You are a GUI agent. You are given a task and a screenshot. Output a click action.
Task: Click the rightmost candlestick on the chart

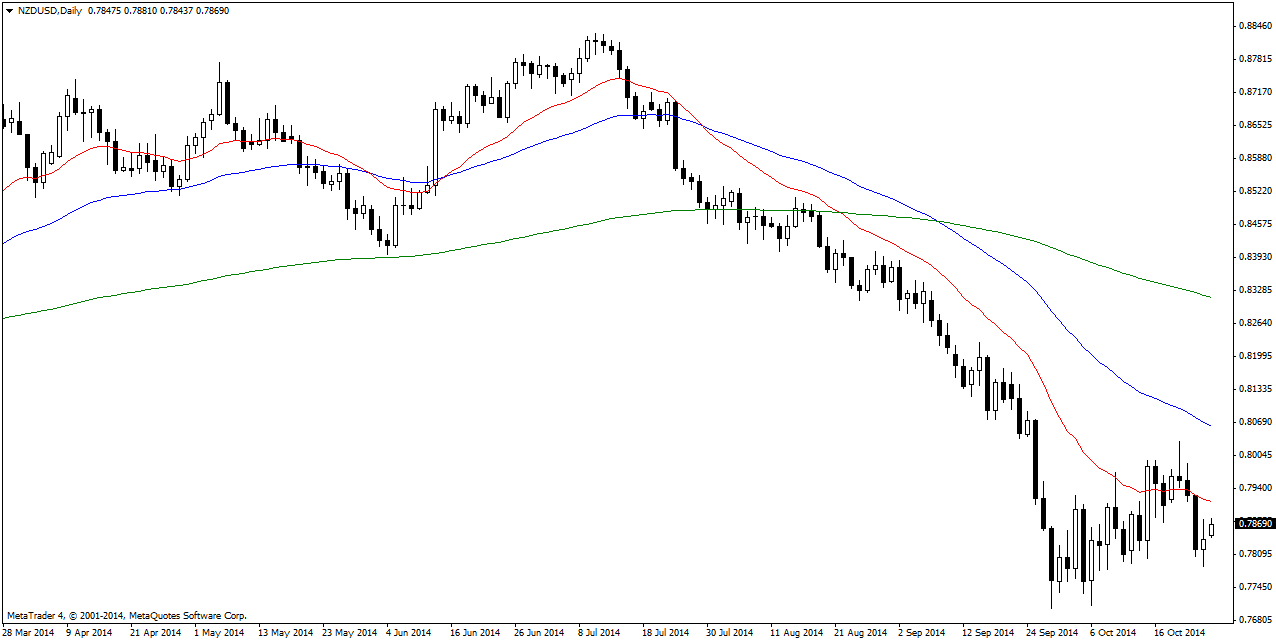coord(1211,529)
